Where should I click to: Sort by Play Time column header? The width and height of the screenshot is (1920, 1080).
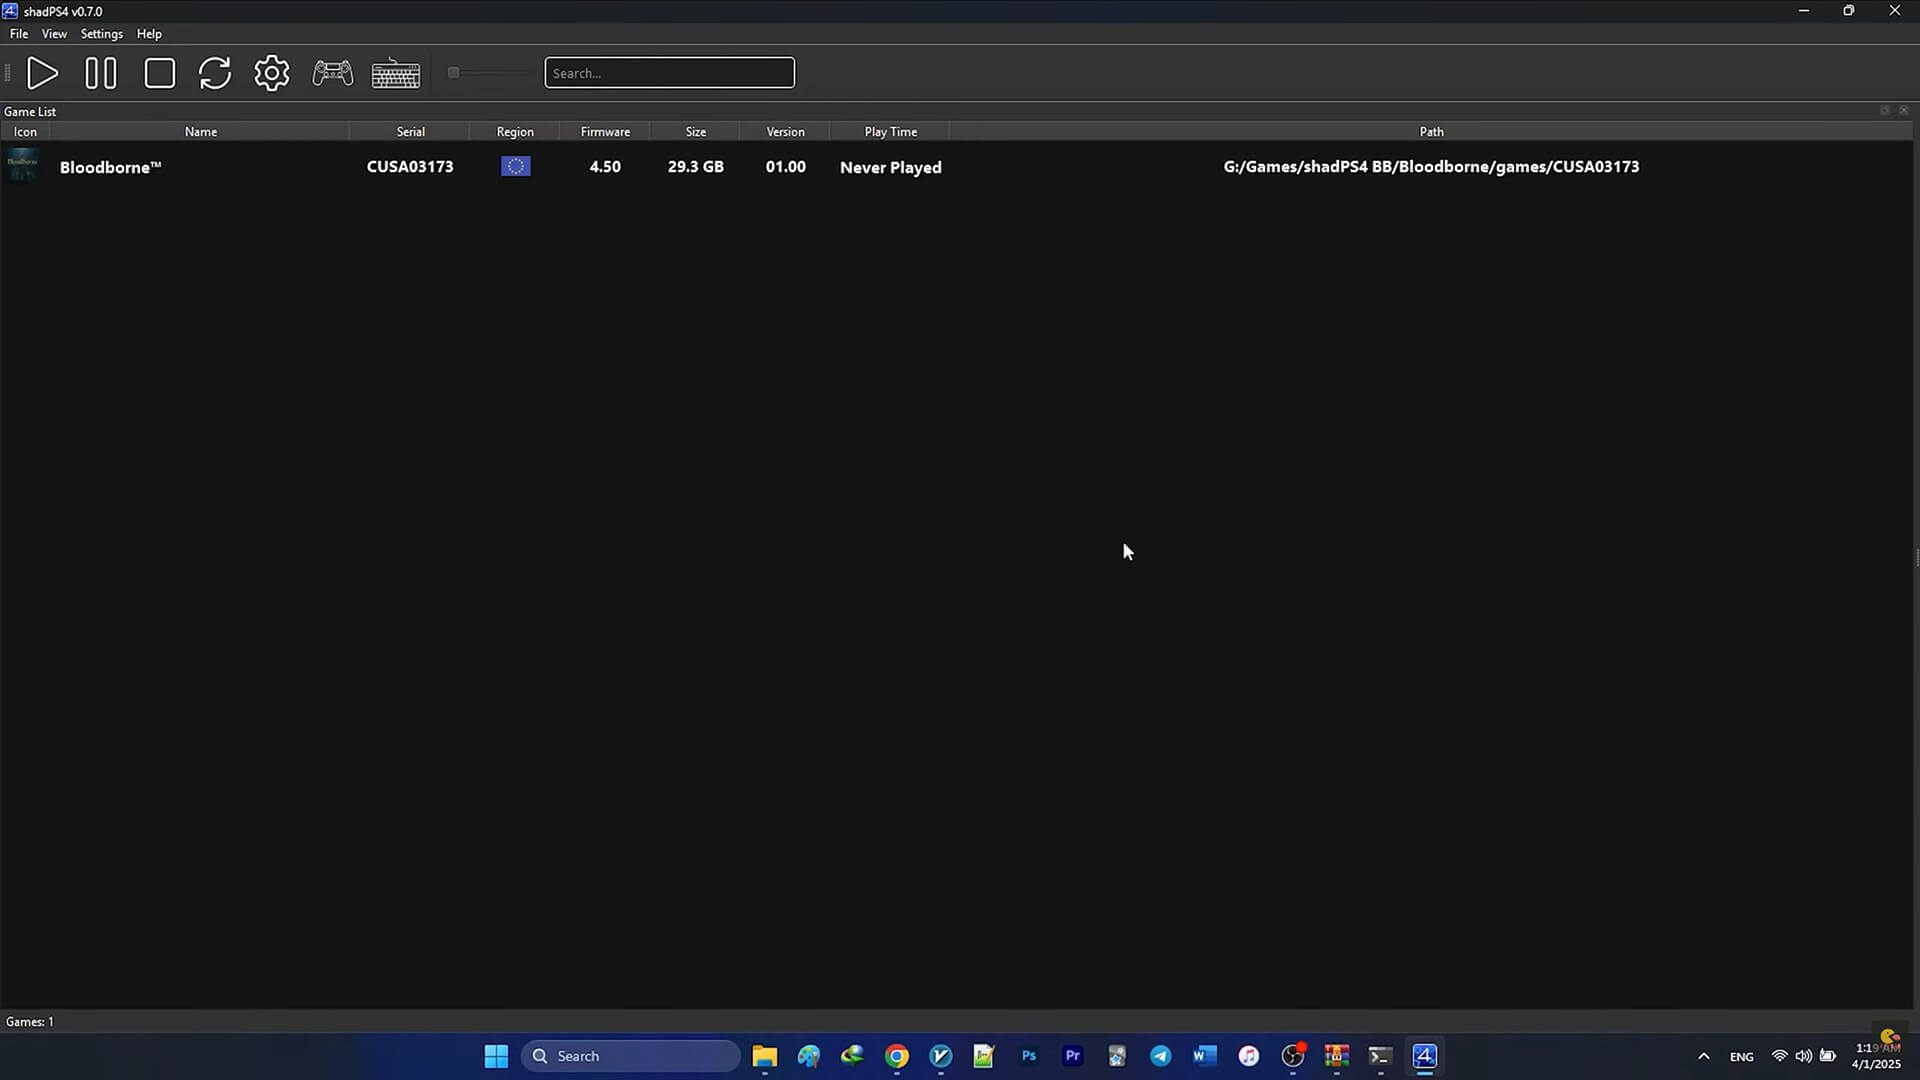tap(890, 132)
